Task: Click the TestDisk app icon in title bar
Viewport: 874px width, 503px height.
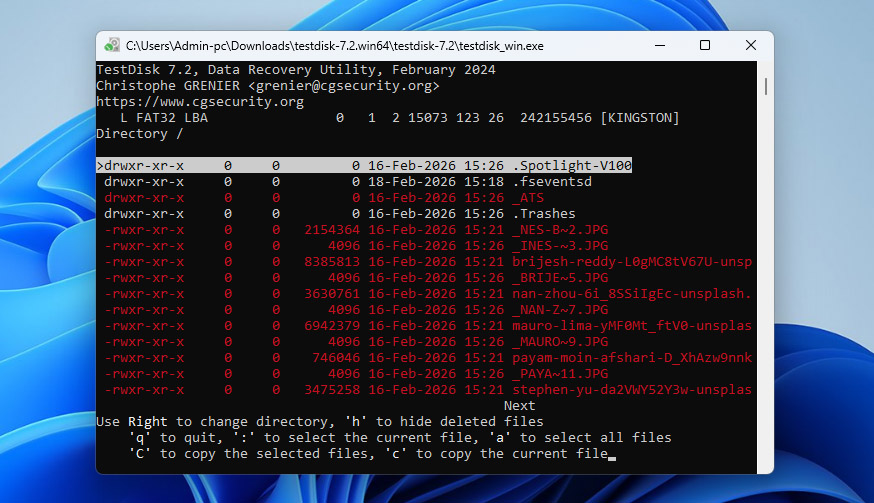Action: [x=112, y=45]
